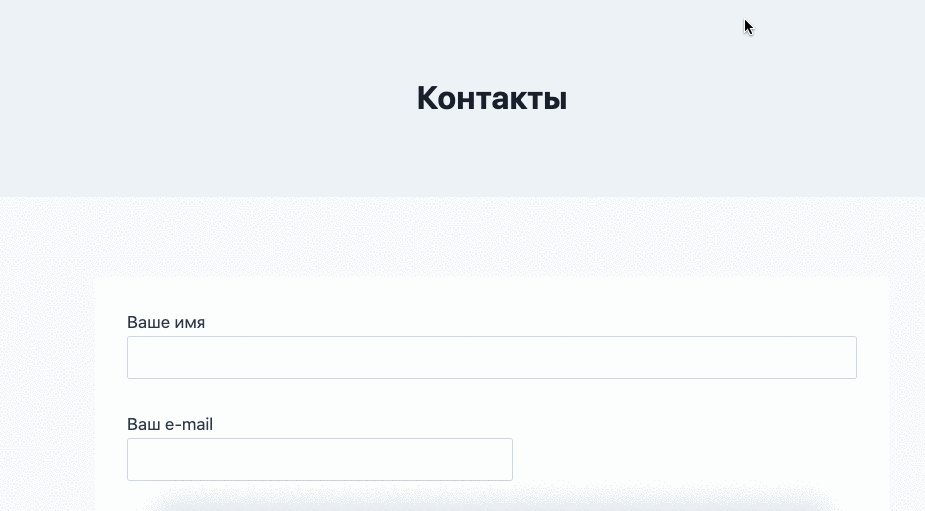Click the word "e-mail" in the email label

coord(188,424)
